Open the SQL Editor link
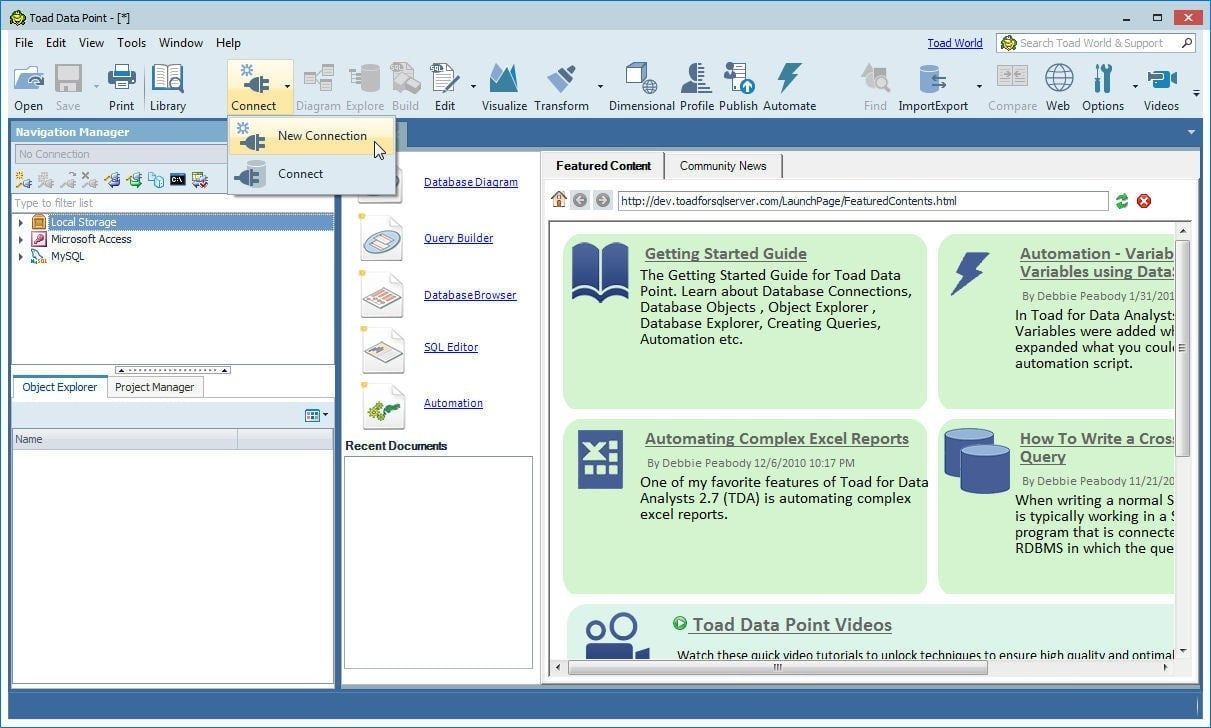Viewport: 1211px width, 728px height. pyautogui.click(x=451, y=347)
